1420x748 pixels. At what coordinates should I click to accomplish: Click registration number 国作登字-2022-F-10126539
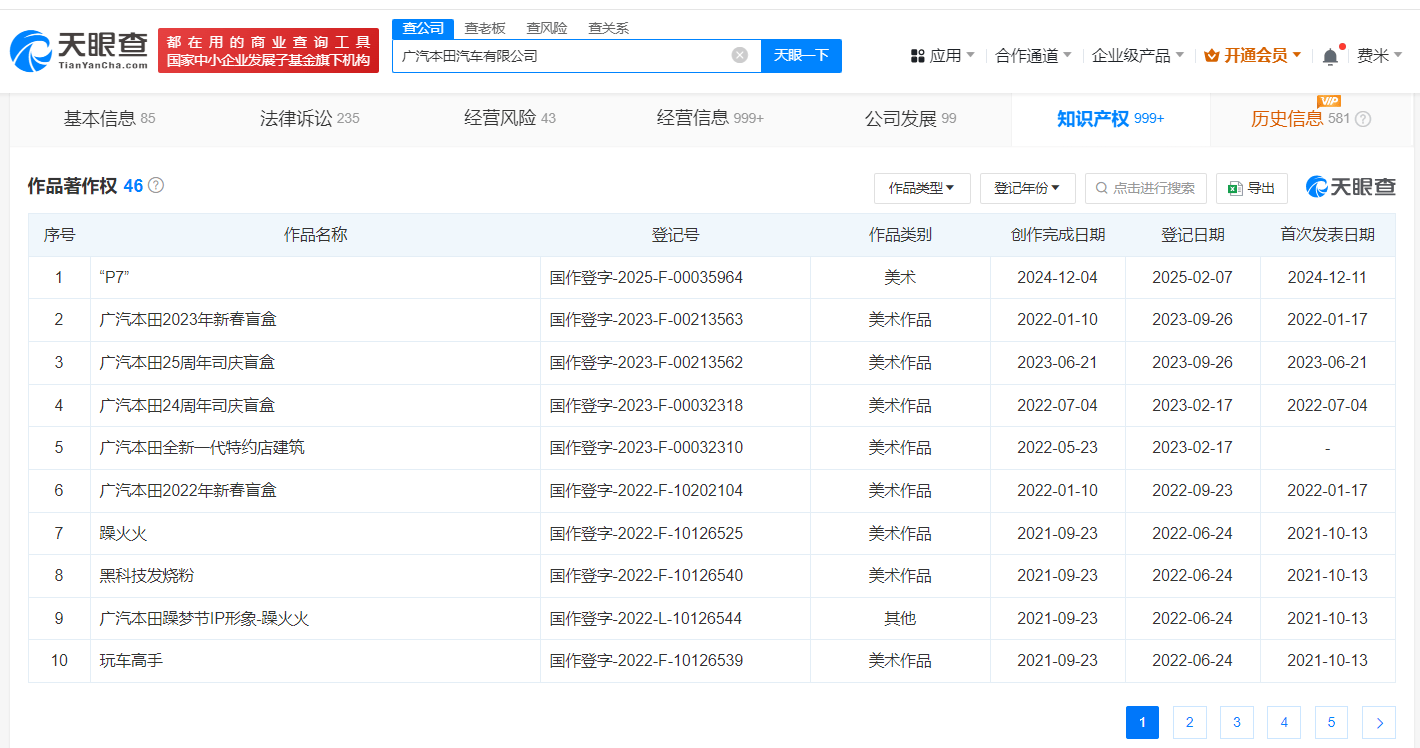(x=646, y=660)
